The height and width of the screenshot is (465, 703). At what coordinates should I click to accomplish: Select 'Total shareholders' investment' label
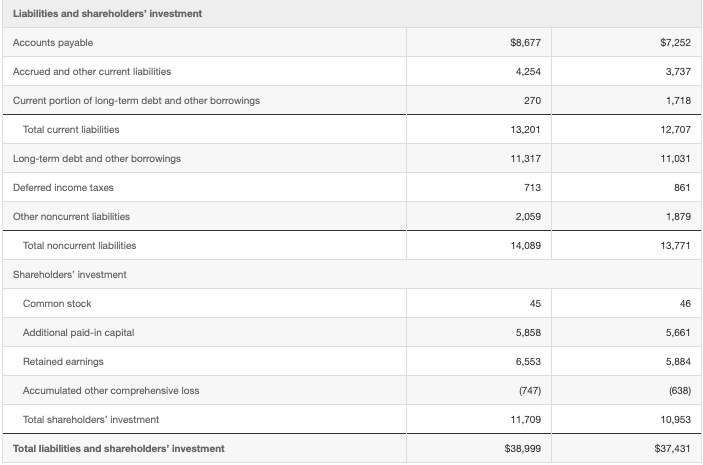pos(91,420)
